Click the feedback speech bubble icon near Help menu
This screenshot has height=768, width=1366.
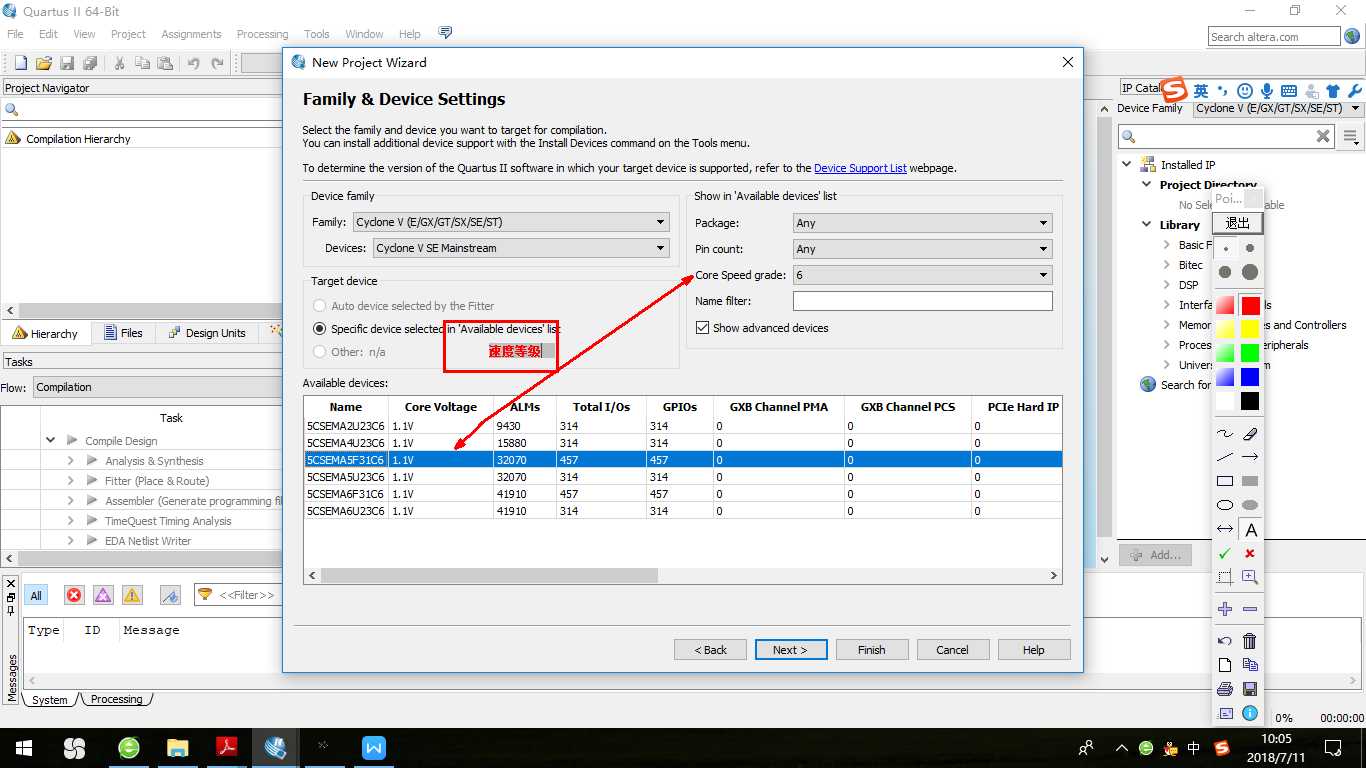point(445,33)
